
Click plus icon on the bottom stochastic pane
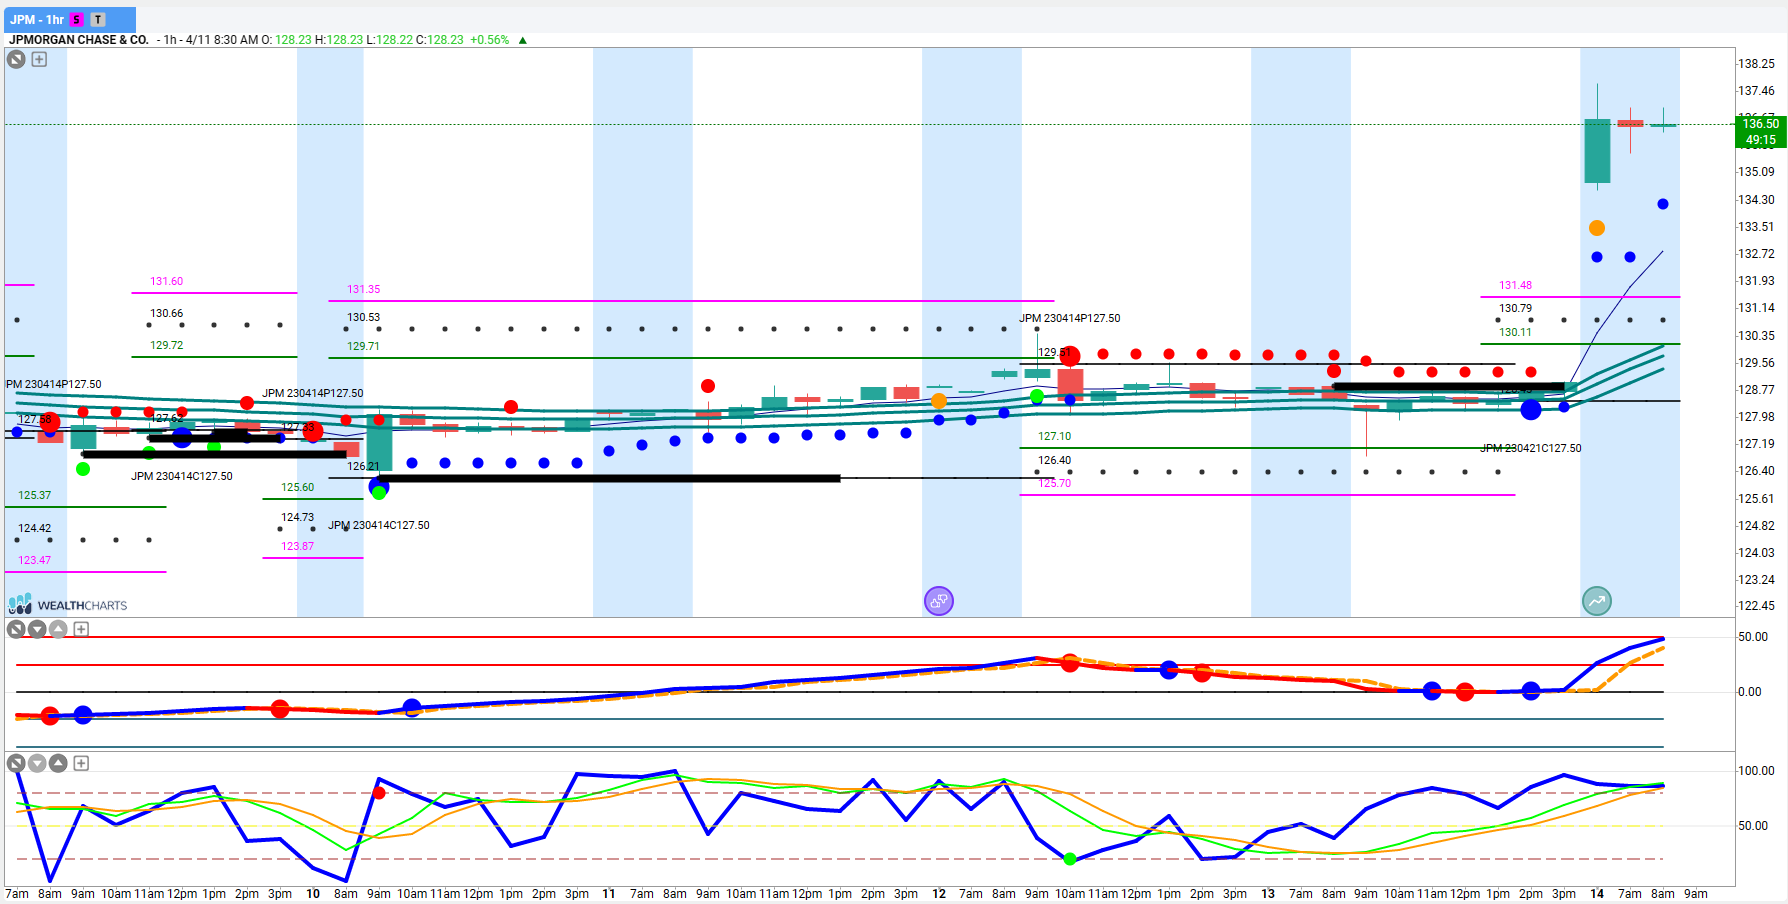pyautogui.click(x=81, y=763)
